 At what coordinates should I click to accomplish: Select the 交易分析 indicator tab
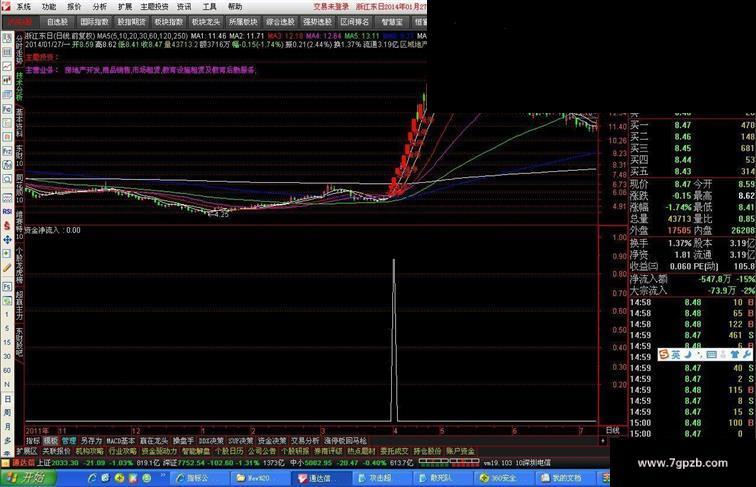305,441
